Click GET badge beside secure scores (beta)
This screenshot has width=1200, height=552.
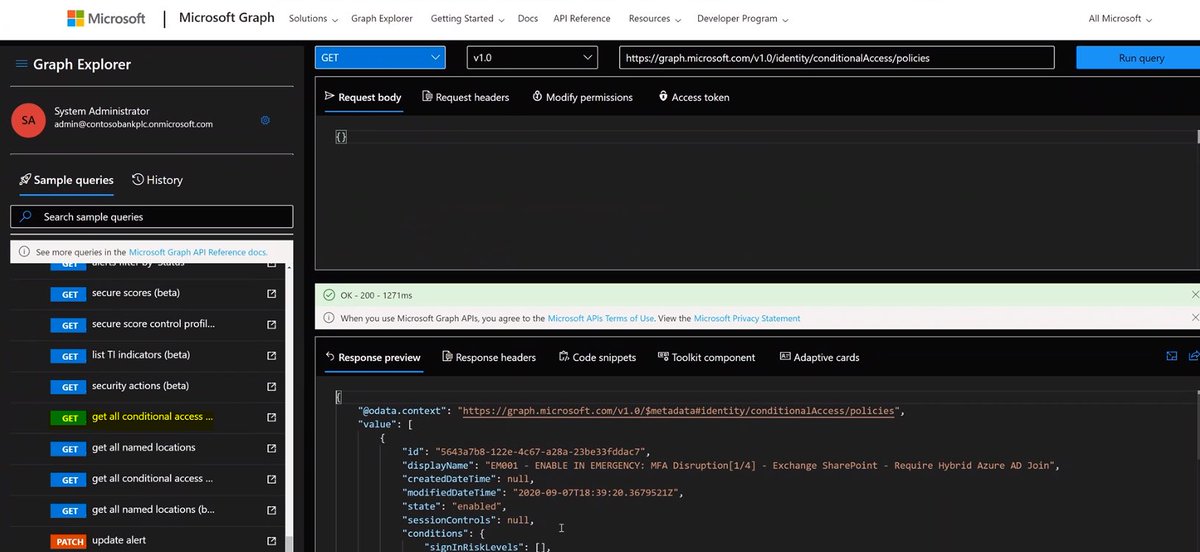69,294
